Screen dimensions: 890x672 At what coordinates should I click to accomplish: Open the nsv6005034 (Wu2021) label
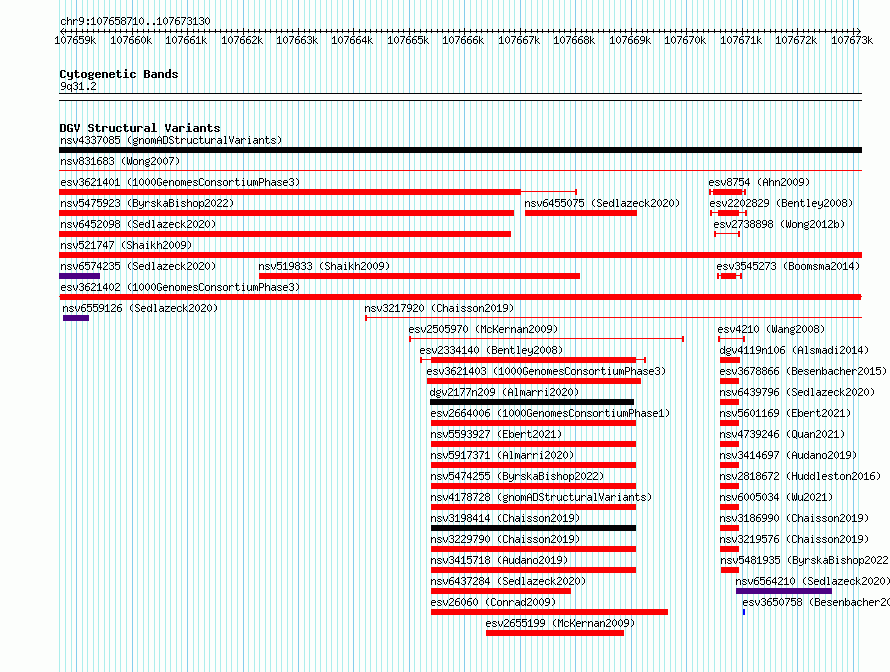coord(776,497)
